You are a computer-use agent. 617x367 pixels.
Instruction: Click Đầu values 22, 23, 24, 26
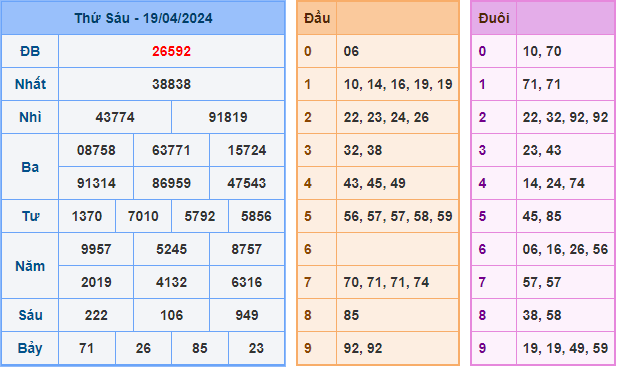[x=386, y=117]
